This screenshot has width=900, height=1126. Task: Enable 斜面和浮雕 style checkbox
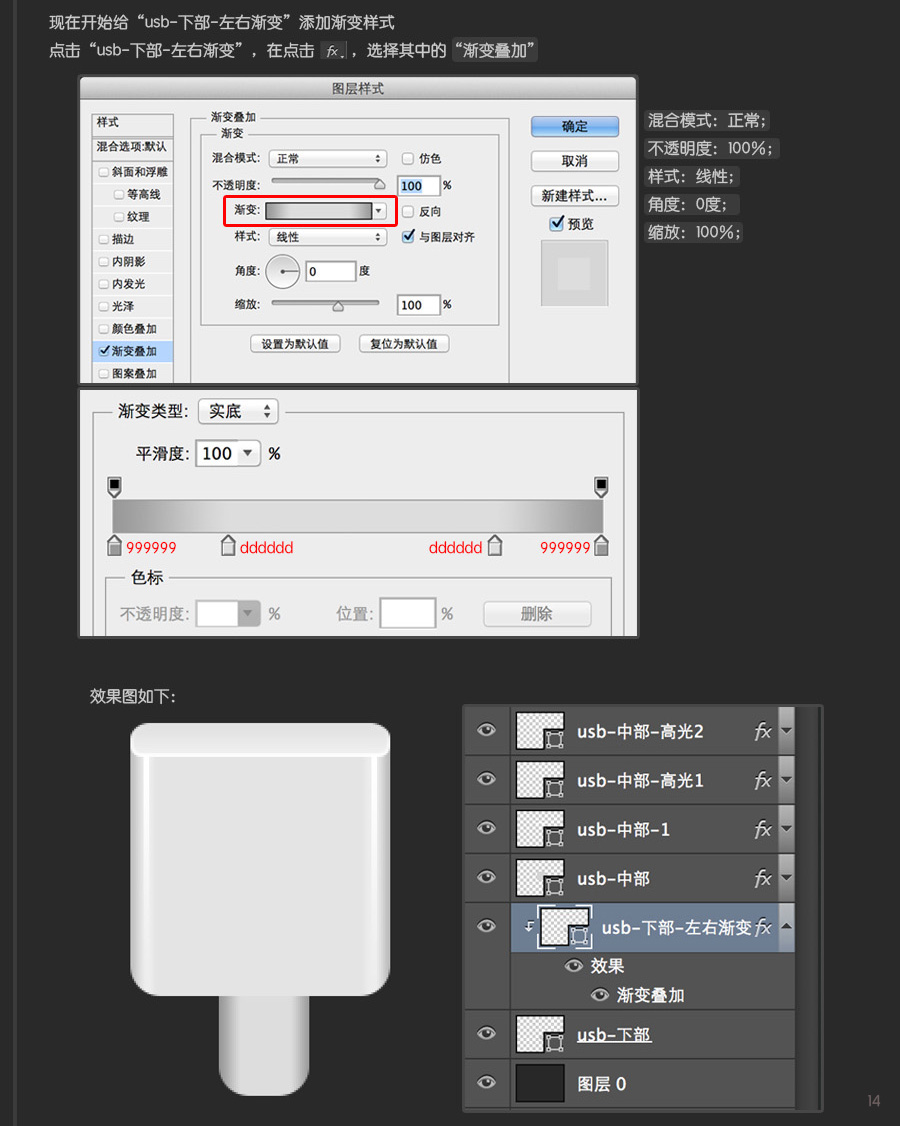pyautogui.click(x=103, y=172)
